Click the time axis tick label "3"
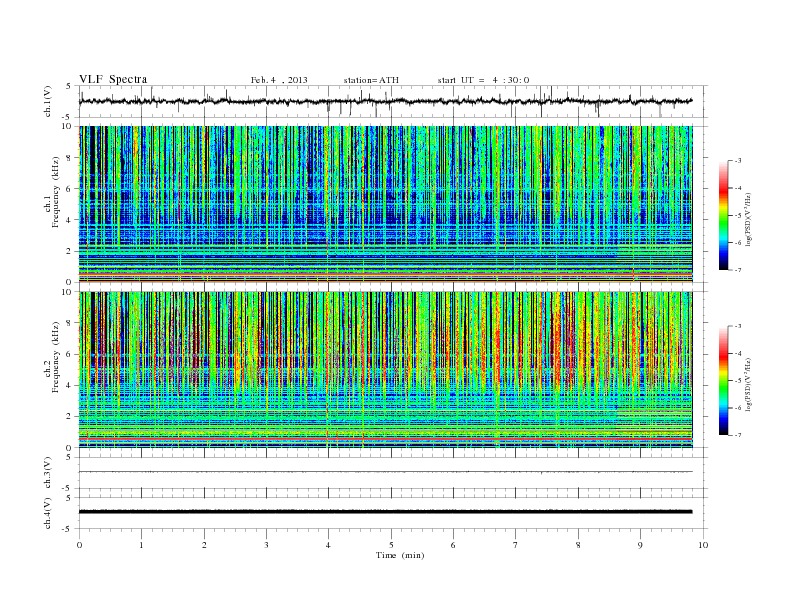 tap(266, 545)
